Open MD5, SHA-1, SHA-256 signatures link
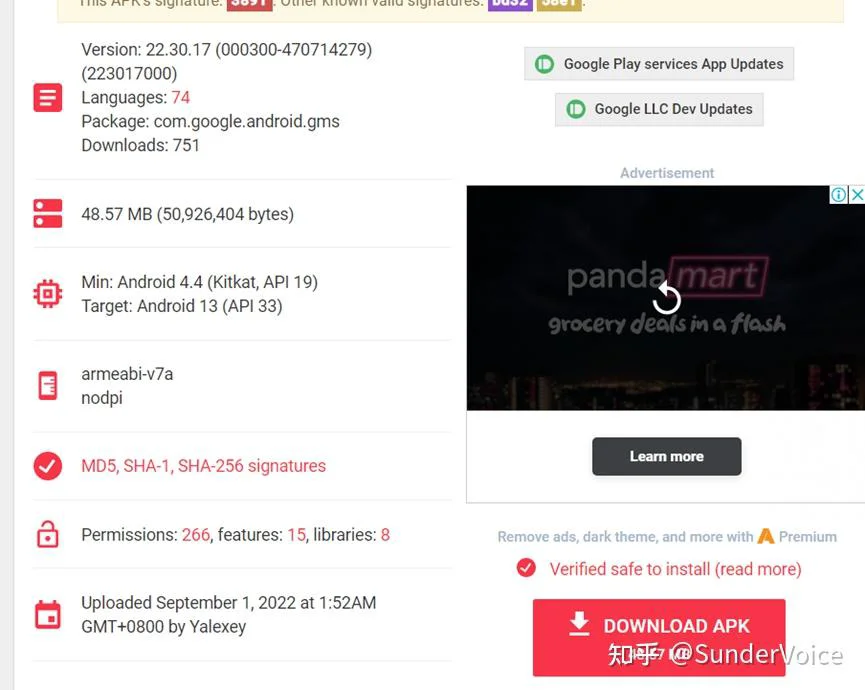The width and height of the screenshot is (865, 690). click(203, 466)
